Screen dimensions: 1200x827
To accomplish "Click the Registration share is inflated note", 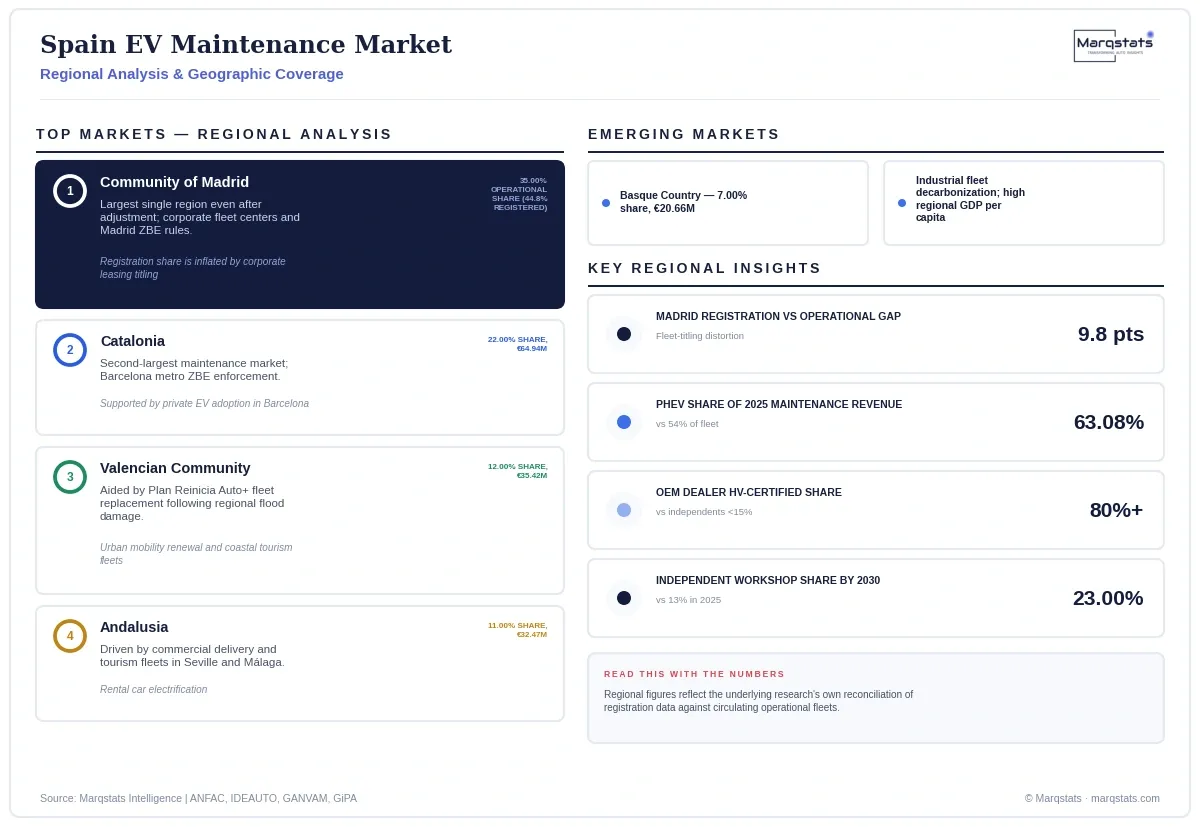I will (x=193, y=268).
